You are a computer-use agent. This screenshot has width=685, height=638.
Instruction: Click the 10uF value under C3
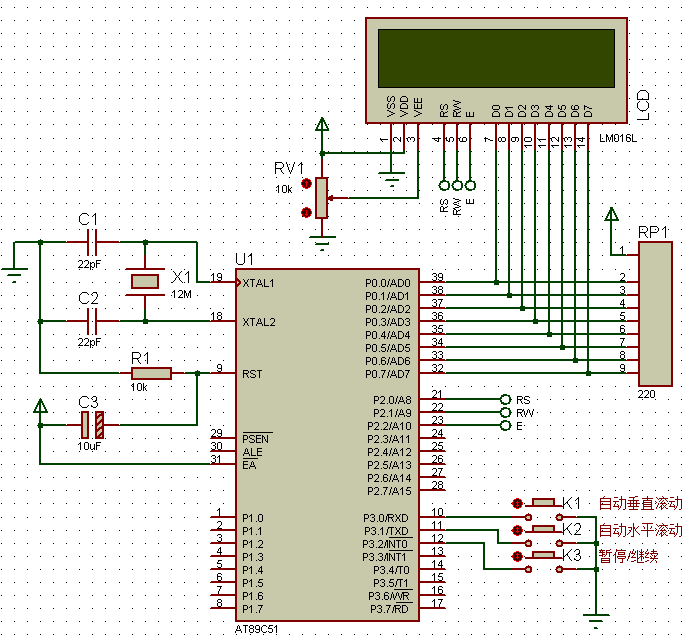pos(89,446)
